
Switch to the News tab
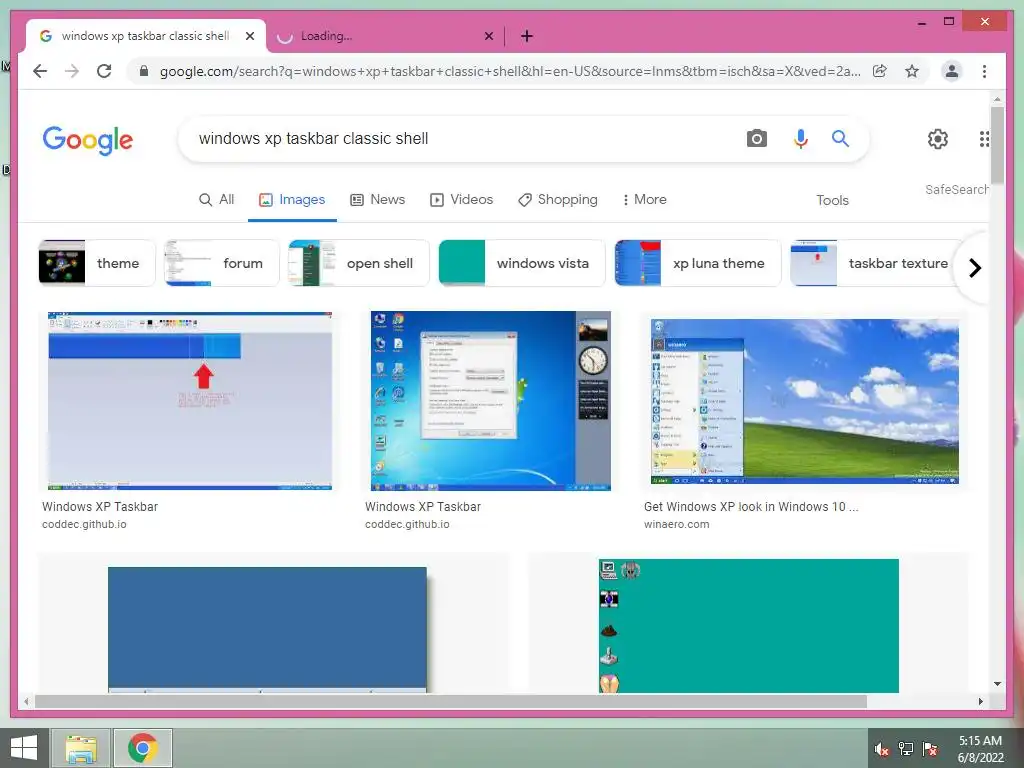click(377, 199)
